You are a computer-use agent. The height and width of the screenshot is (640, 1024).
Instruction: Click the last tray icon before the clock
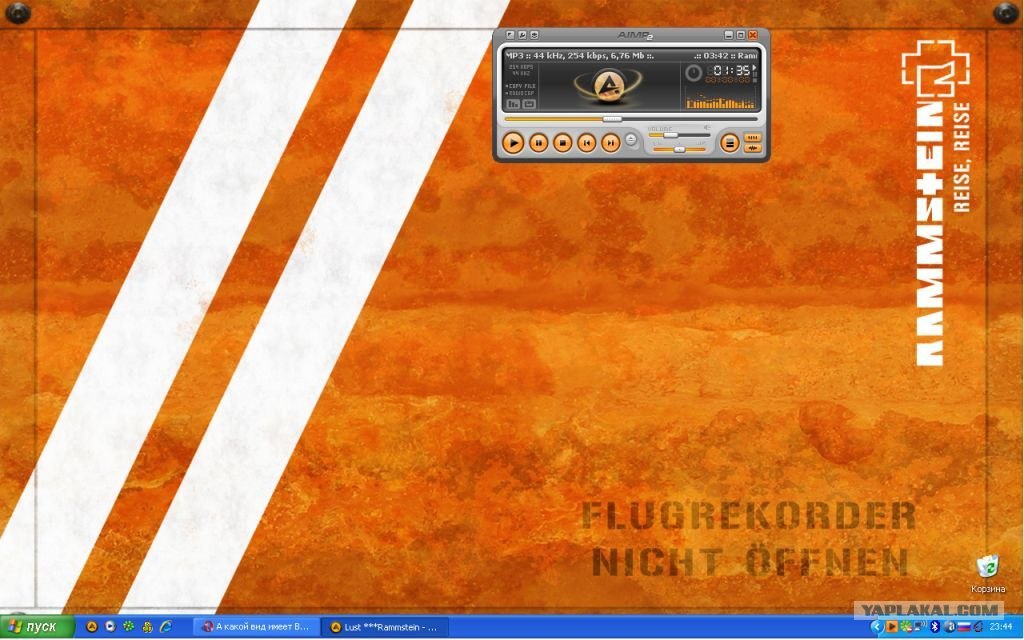coord(978,627)
